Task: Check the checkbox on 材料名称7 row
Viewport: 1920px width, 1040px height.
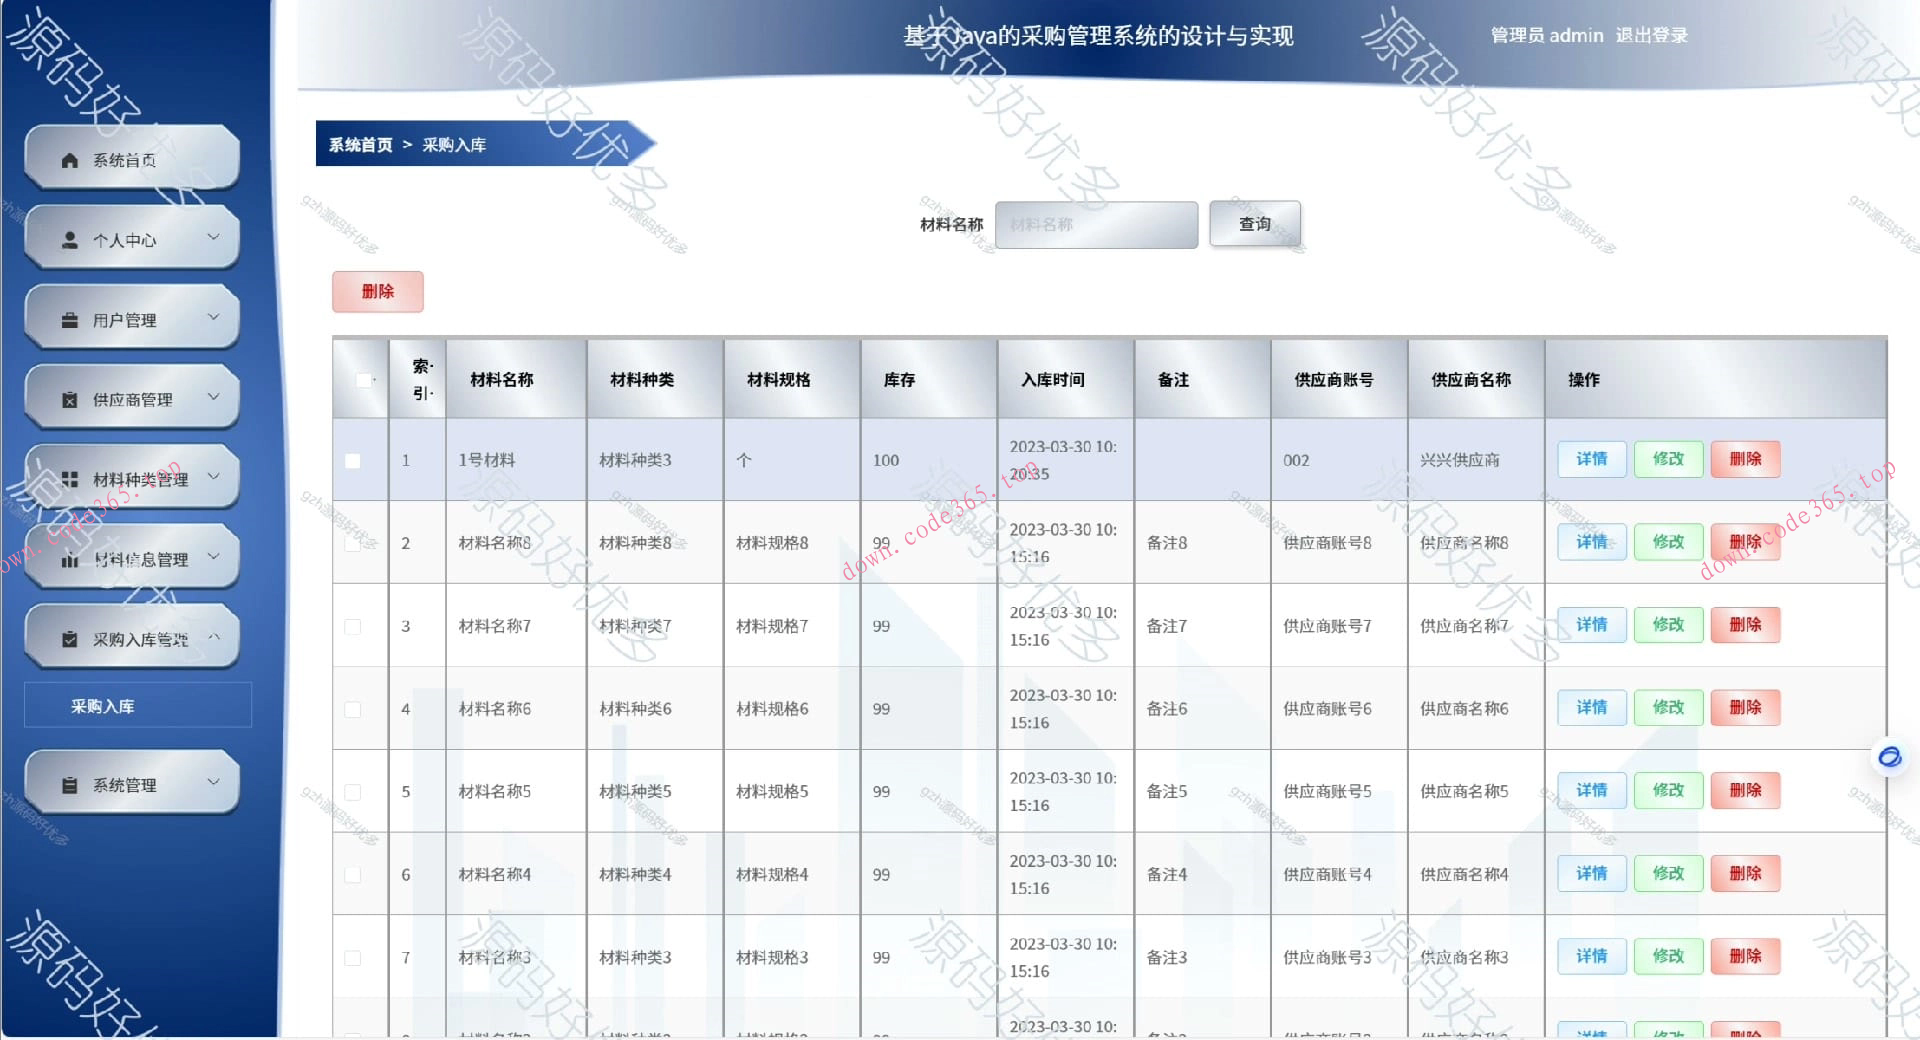Action: 352,625
